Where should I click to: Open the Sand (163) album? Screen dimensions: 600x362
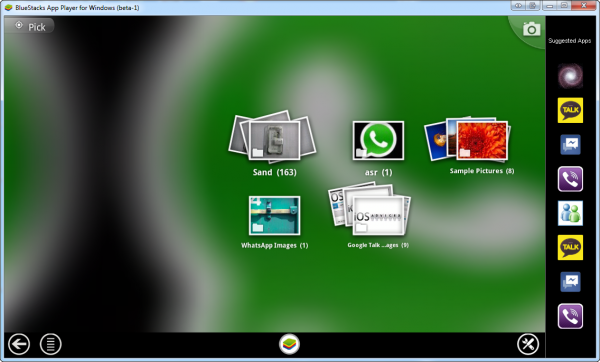click(x=273, y=143)
